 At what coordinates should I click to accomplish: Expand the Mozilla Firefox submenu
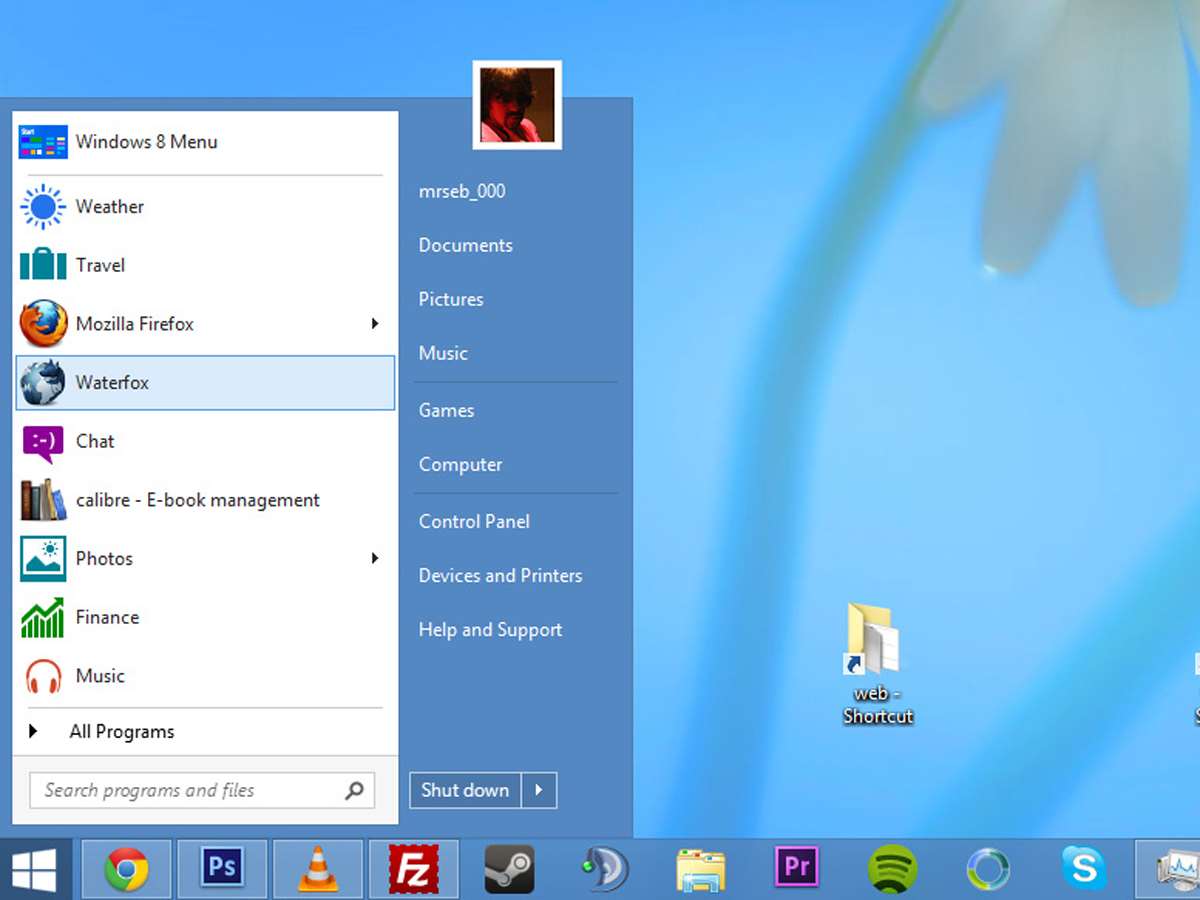pos(375,324)
